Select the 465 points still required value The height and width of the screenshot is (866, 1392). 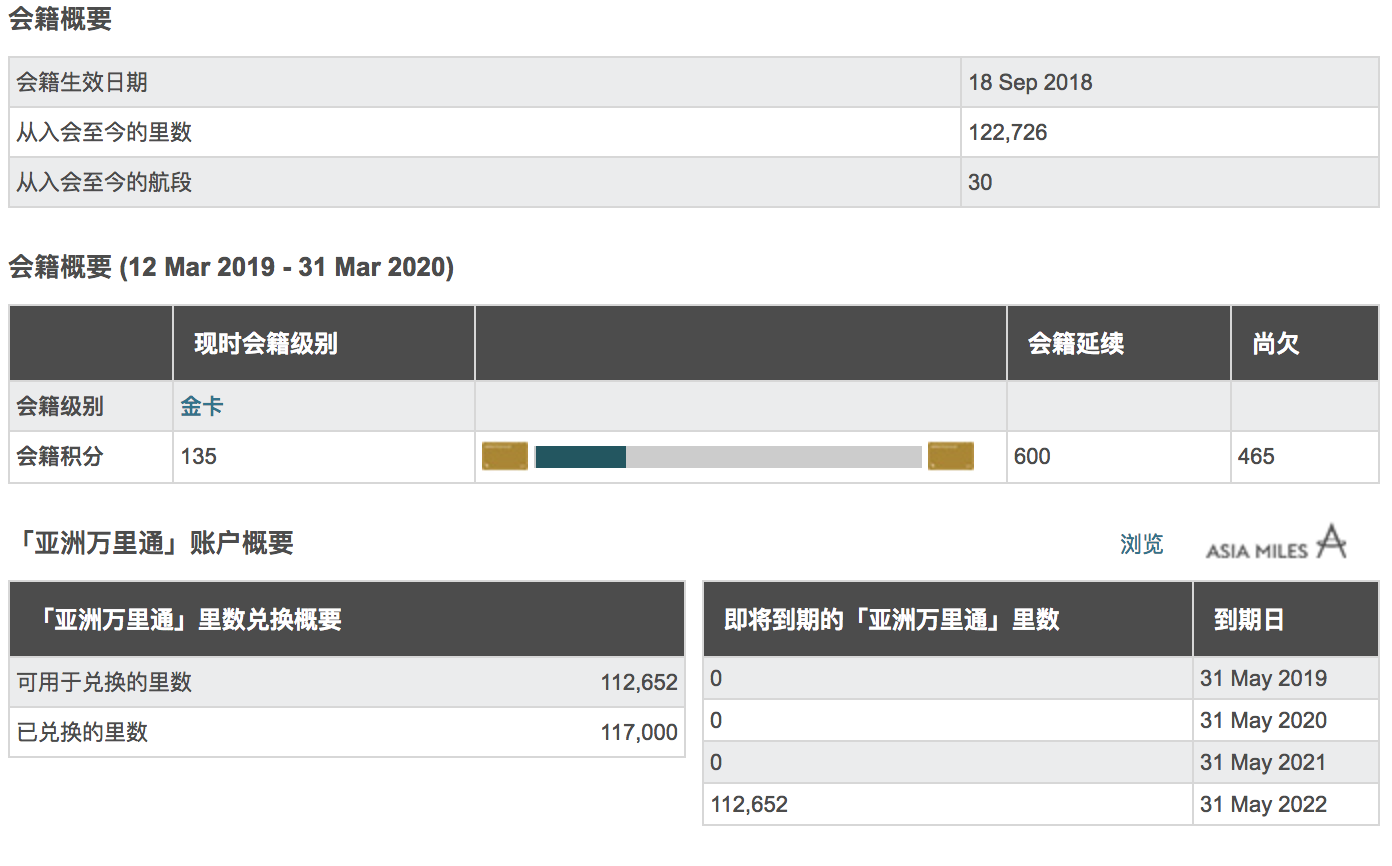pos(1256,457)
